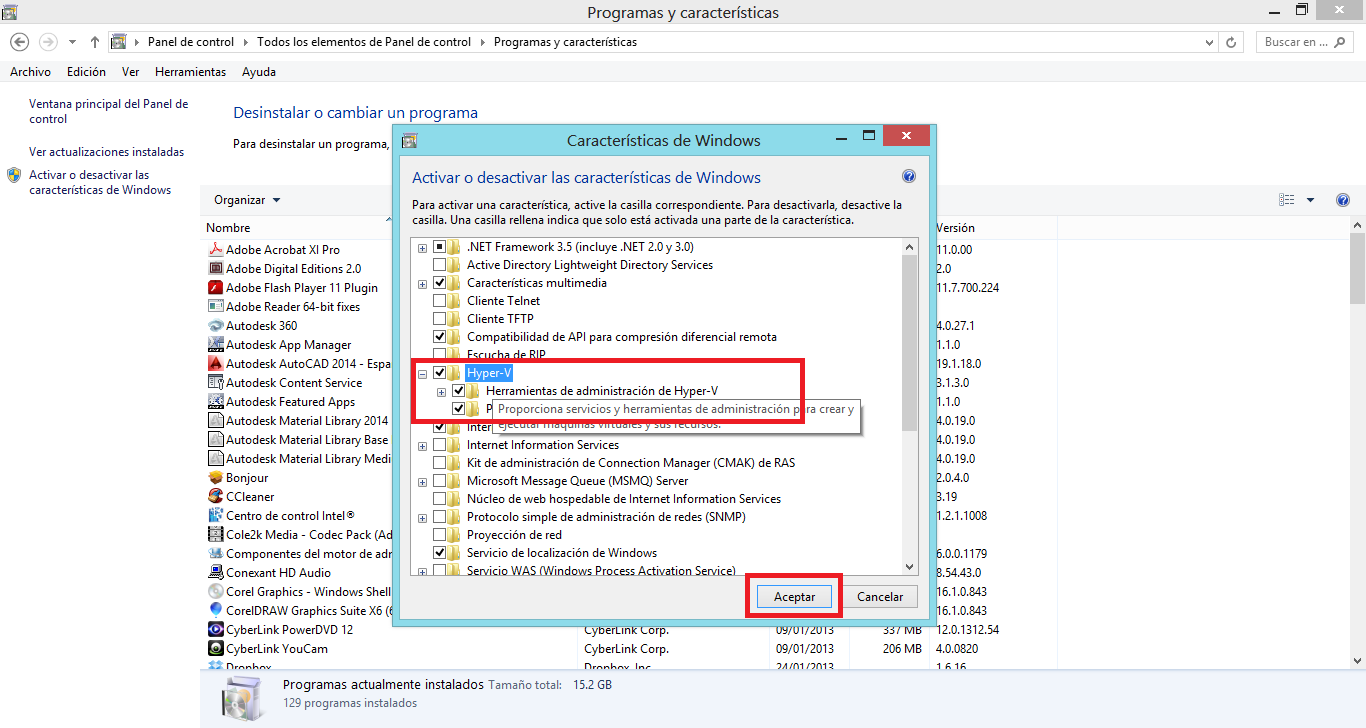Click the Cole2k Media Codec Pack icon
The image size is (1366, 728).
tap(215, 535)
